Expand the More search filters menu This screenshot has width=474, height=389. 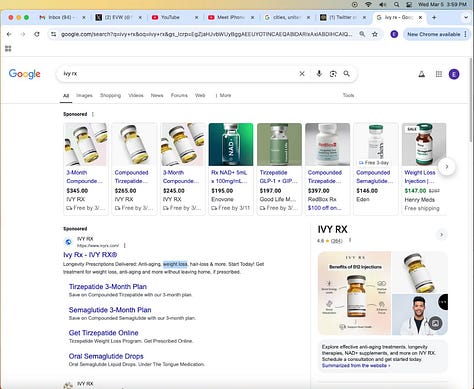click(x=223, y=95)
